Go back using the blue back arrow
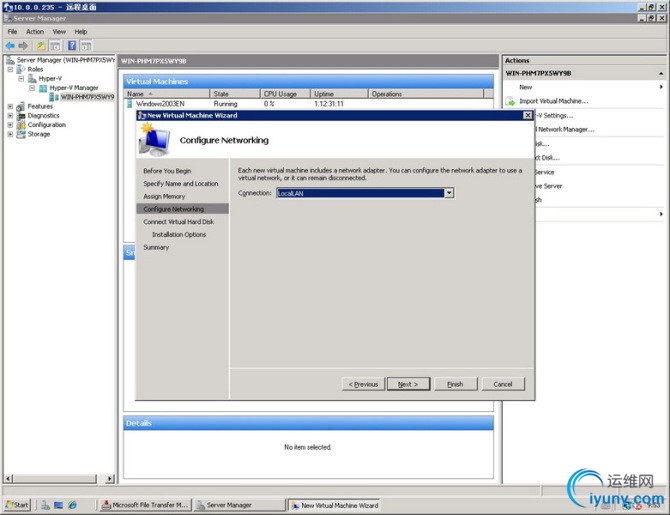This screenshot has height=515, width=670. (10, 46)
